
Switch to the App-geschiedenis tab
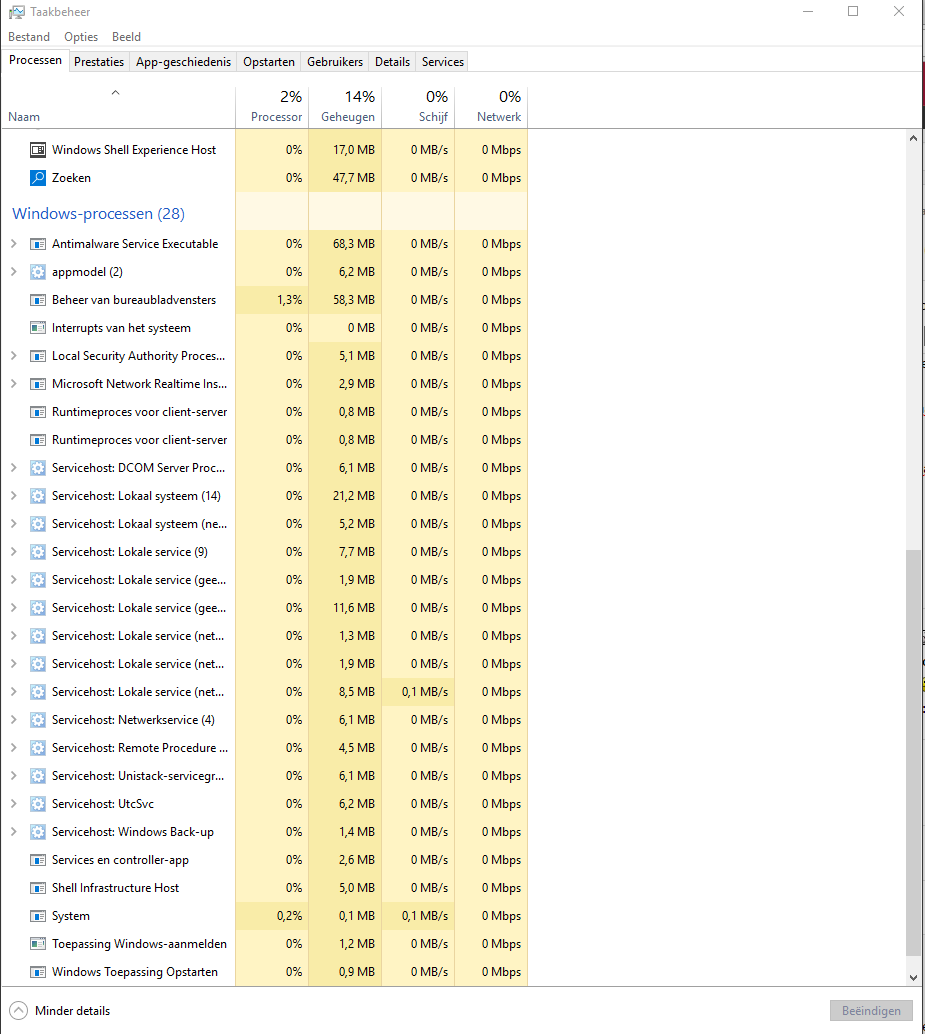pos(183,62)
